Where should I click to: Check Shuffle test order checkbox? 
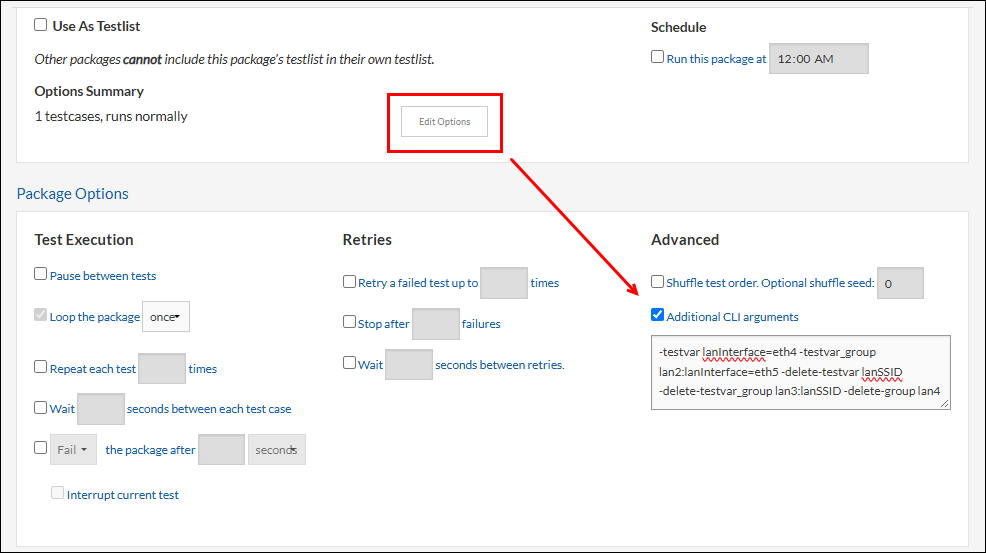tap(657, 281)
